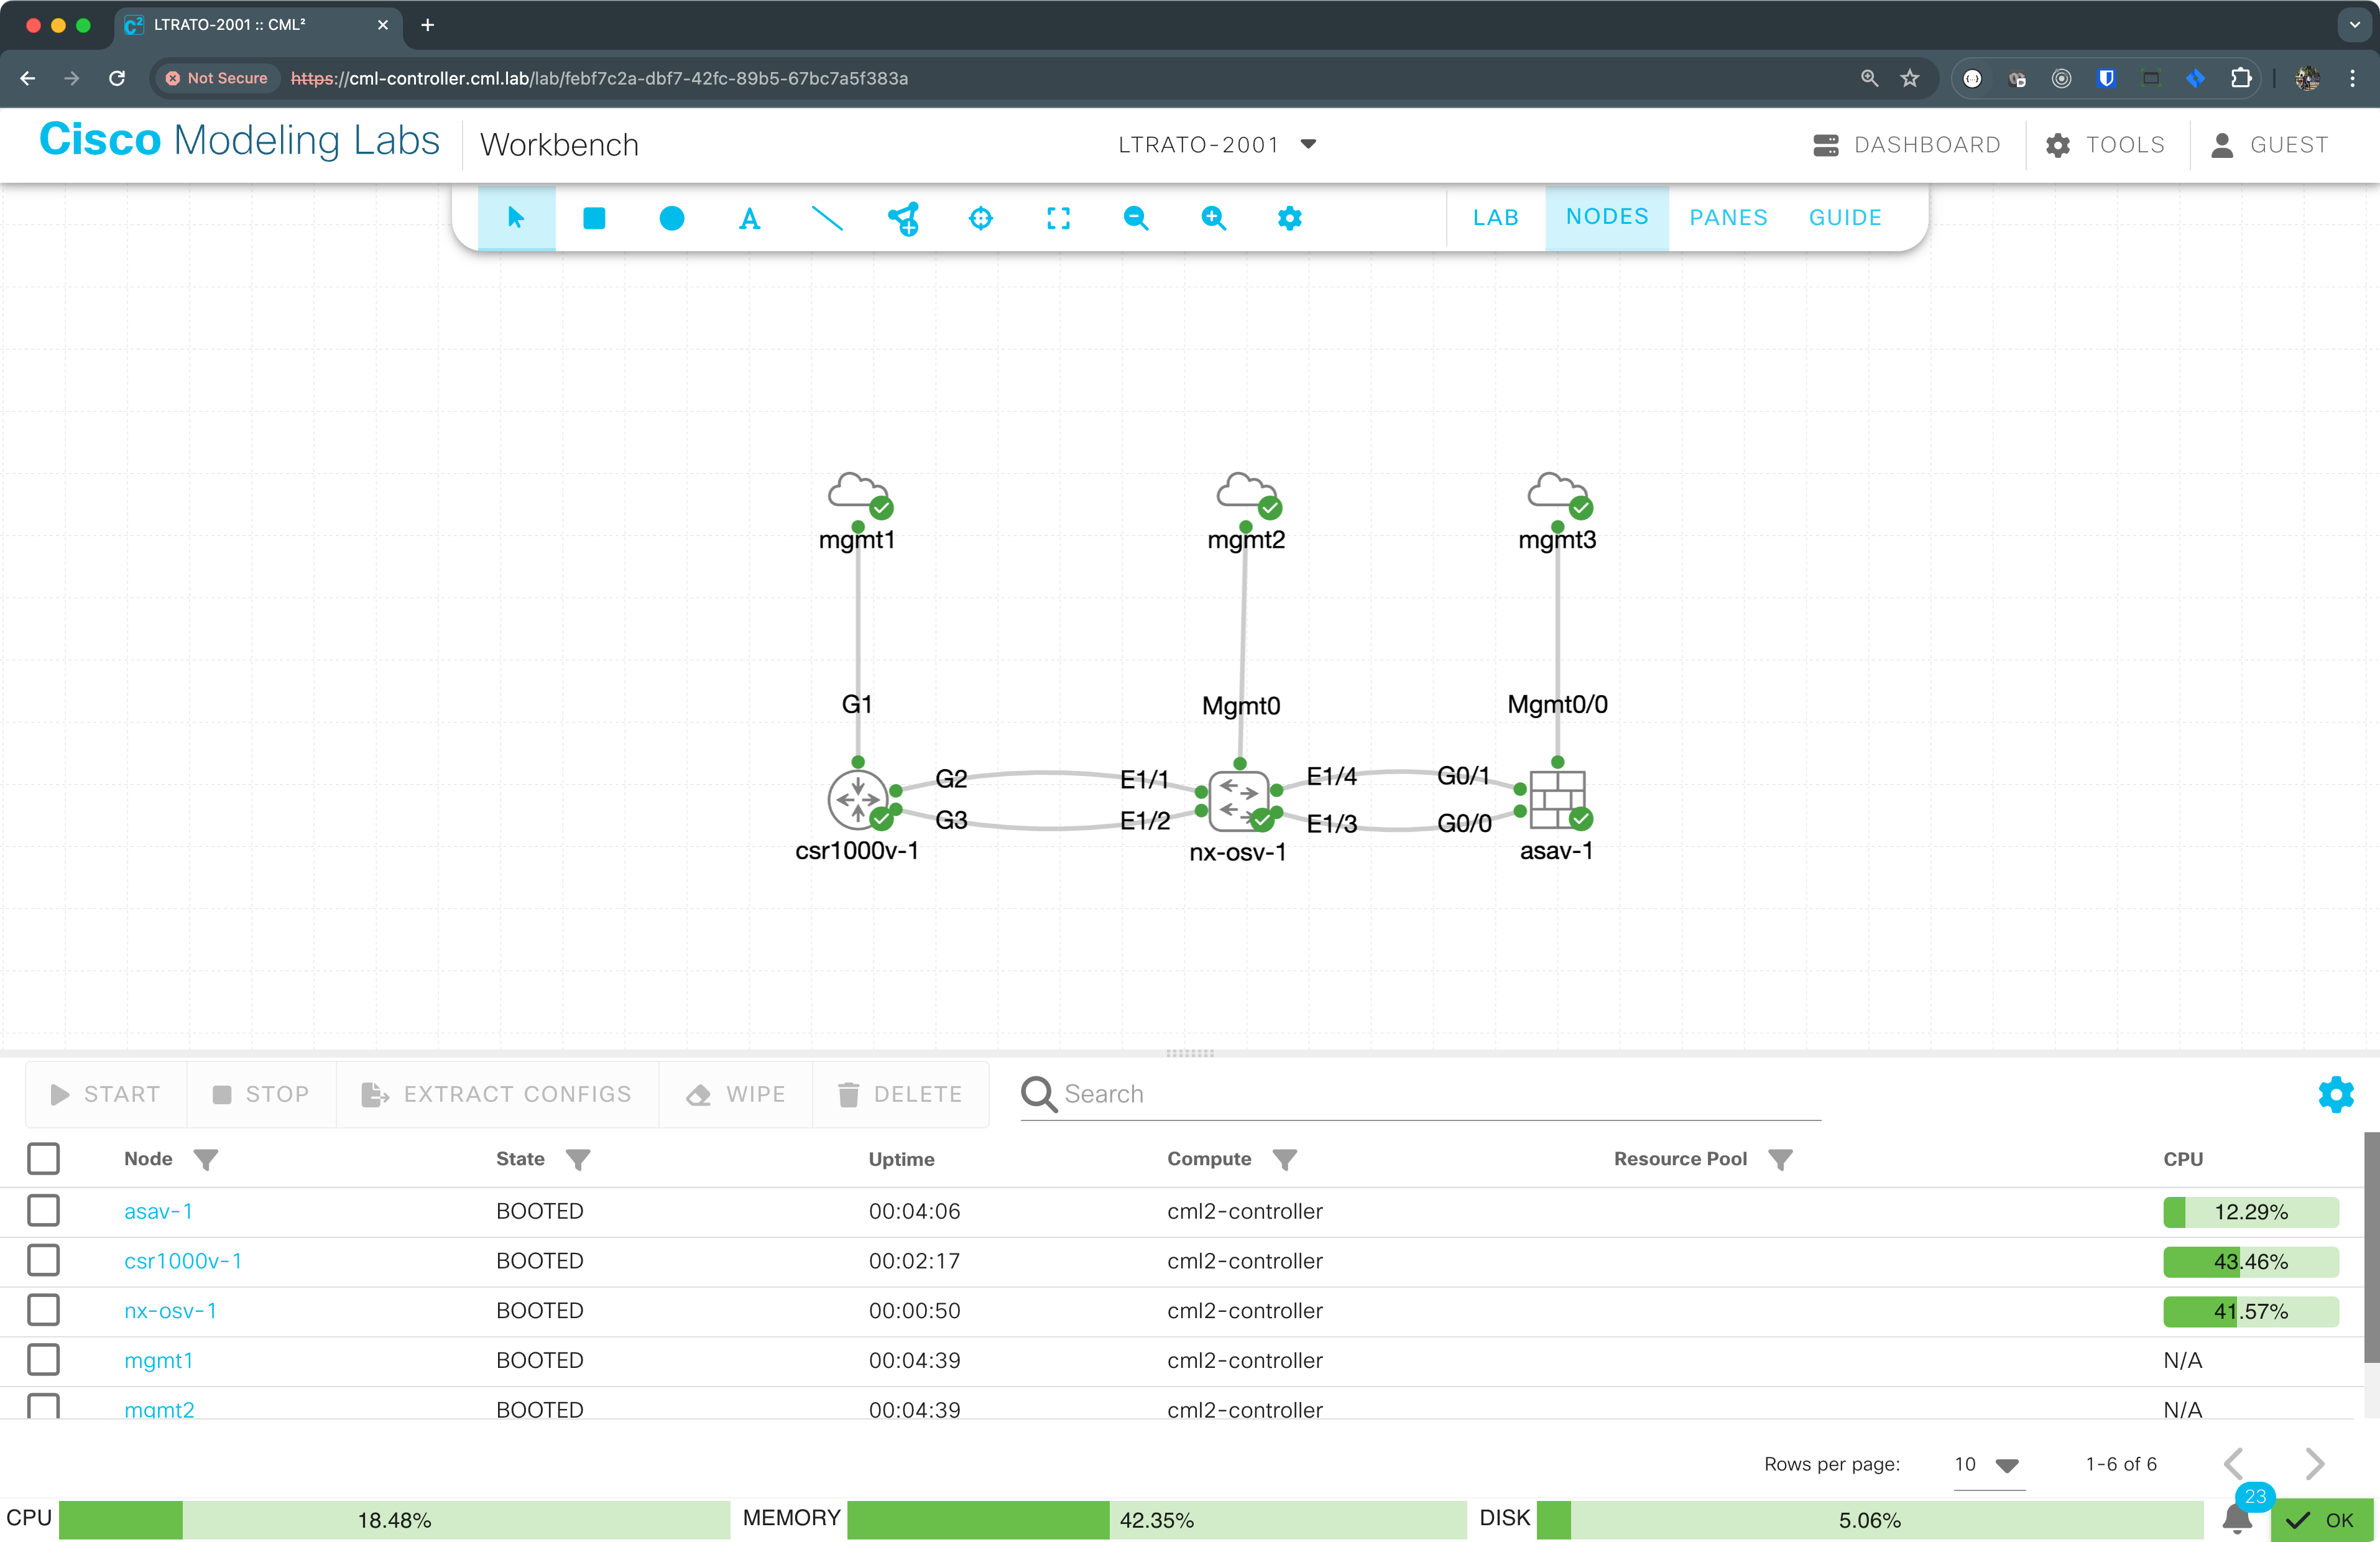Screen dimensions: 2380x1542
Task: Open the csr1000v-1 node link
Action: coord(183,1261)
